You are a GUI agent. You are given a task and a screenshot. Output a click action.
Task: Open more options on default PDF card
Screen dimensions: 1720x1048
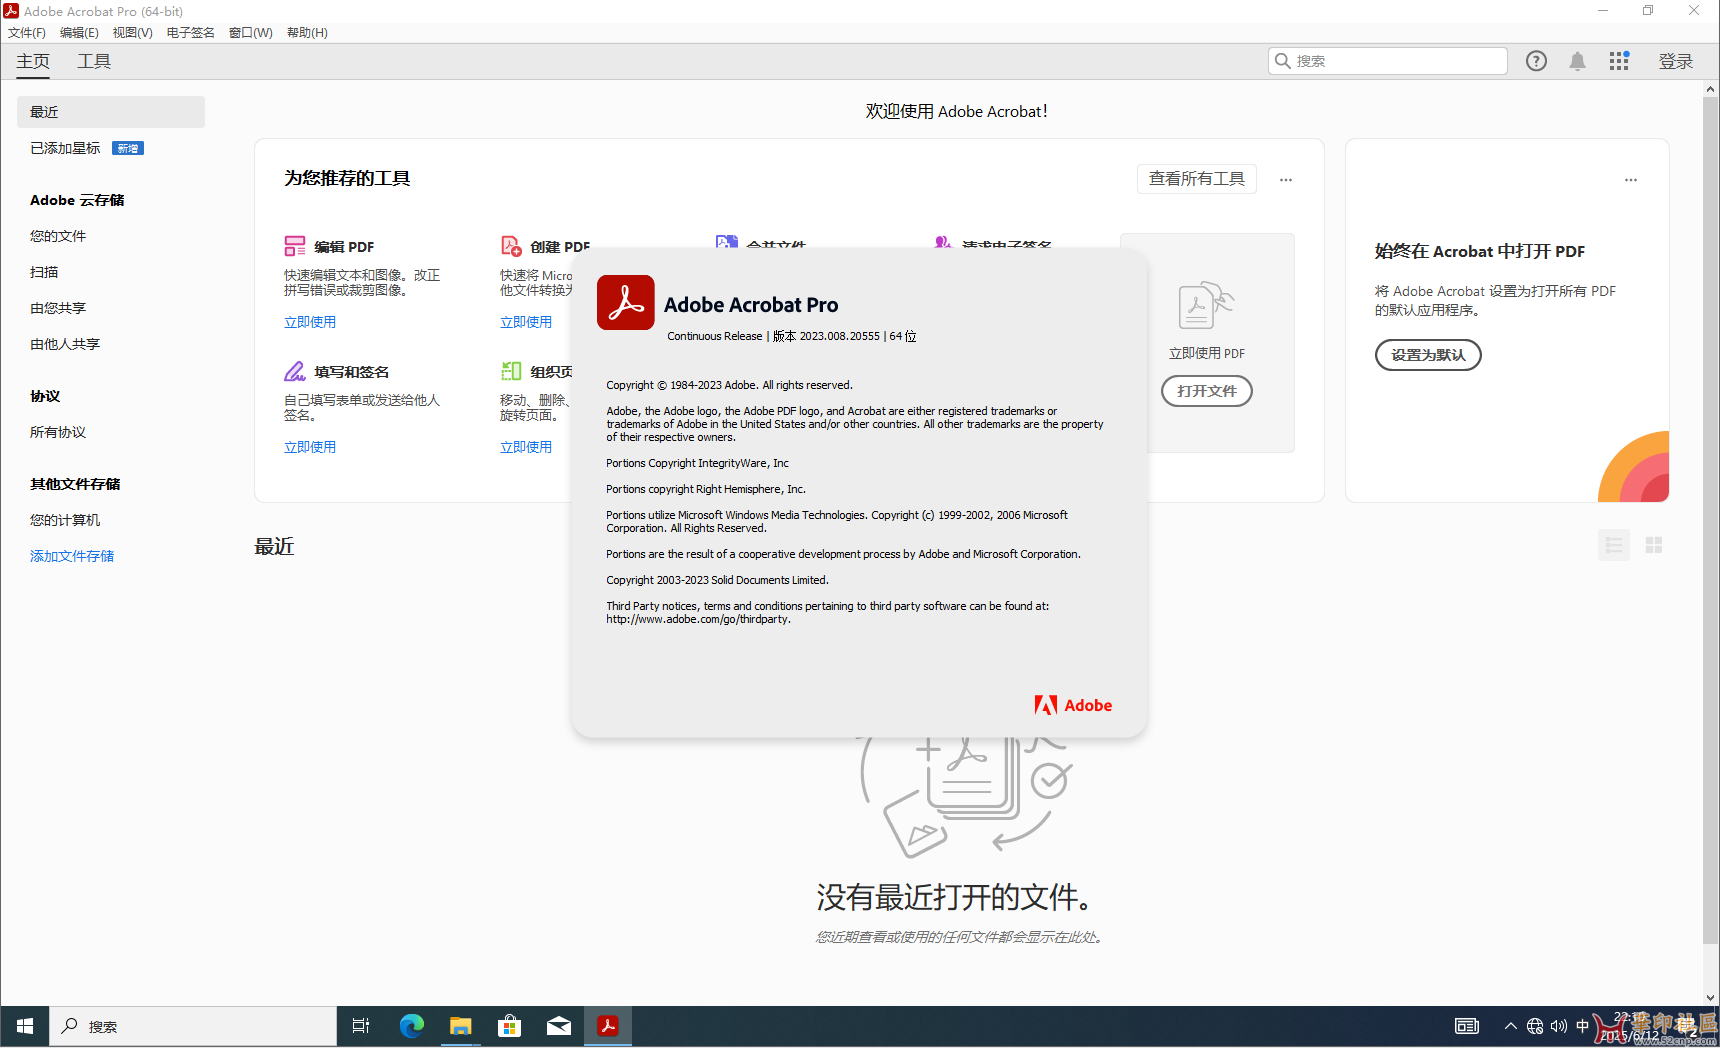point(1631,180)
